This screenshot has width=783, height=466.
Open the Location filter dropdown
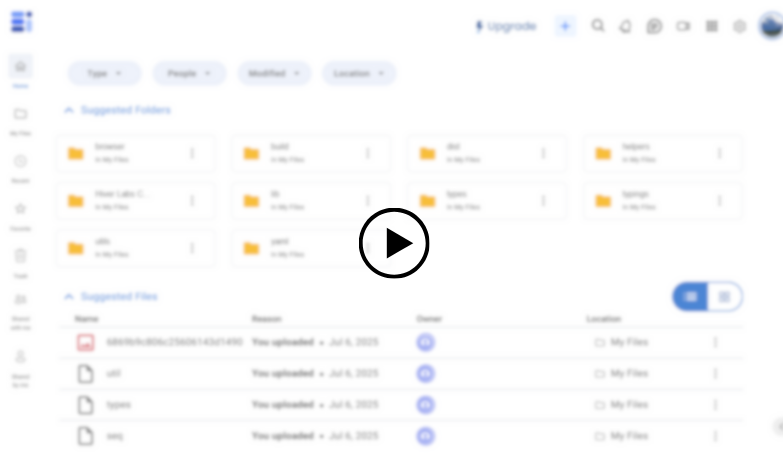(x=359, y=73)
